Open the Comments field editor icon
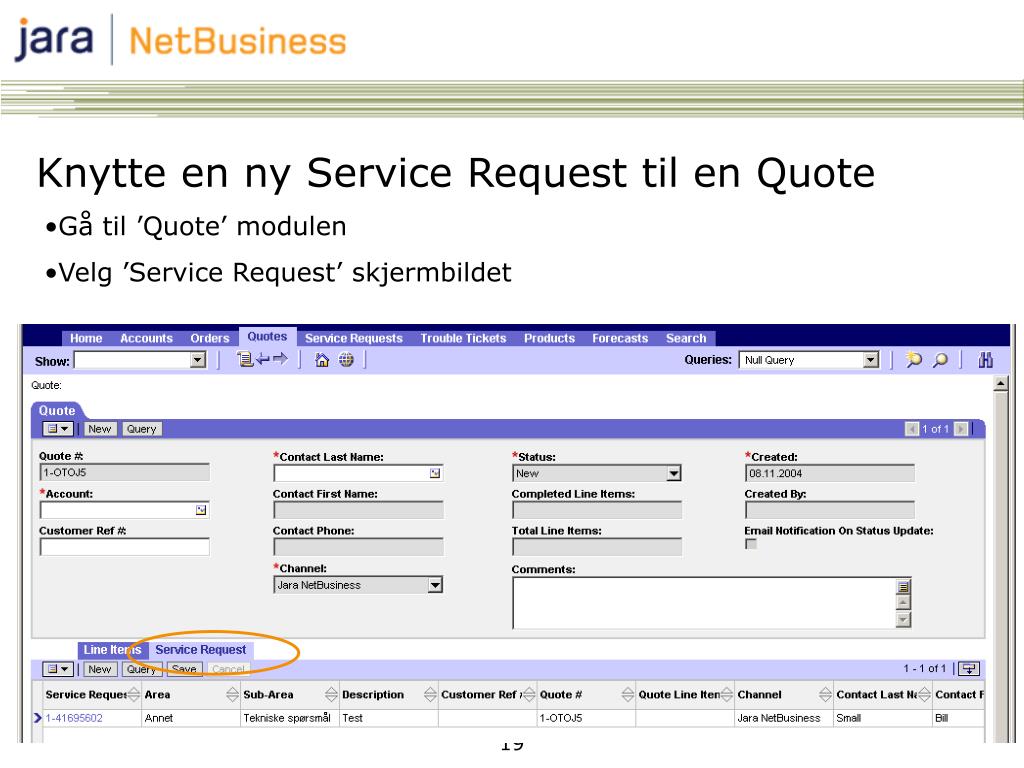The image size is (1024, 768). pyautogui.click(x=903, y=586)
